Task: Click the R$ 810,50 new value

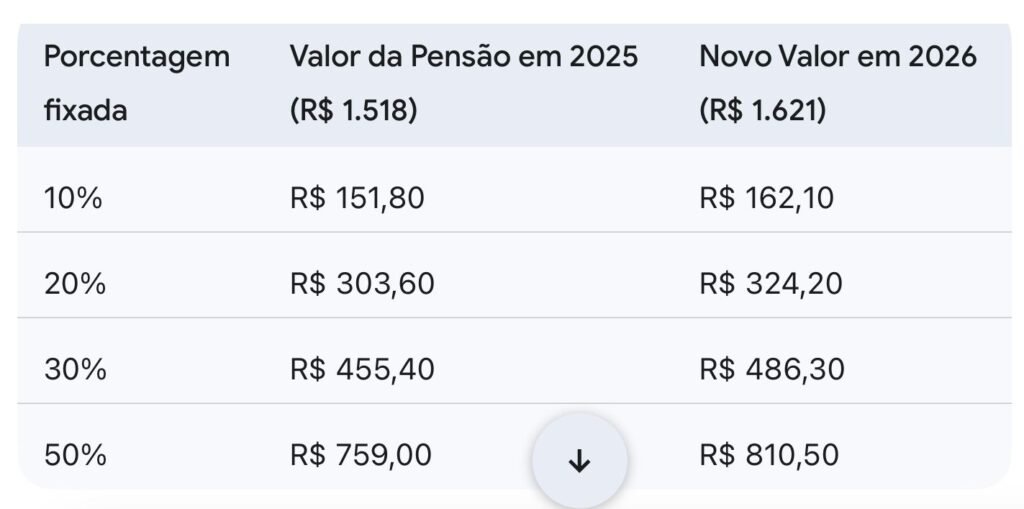Action: point(769,456)
